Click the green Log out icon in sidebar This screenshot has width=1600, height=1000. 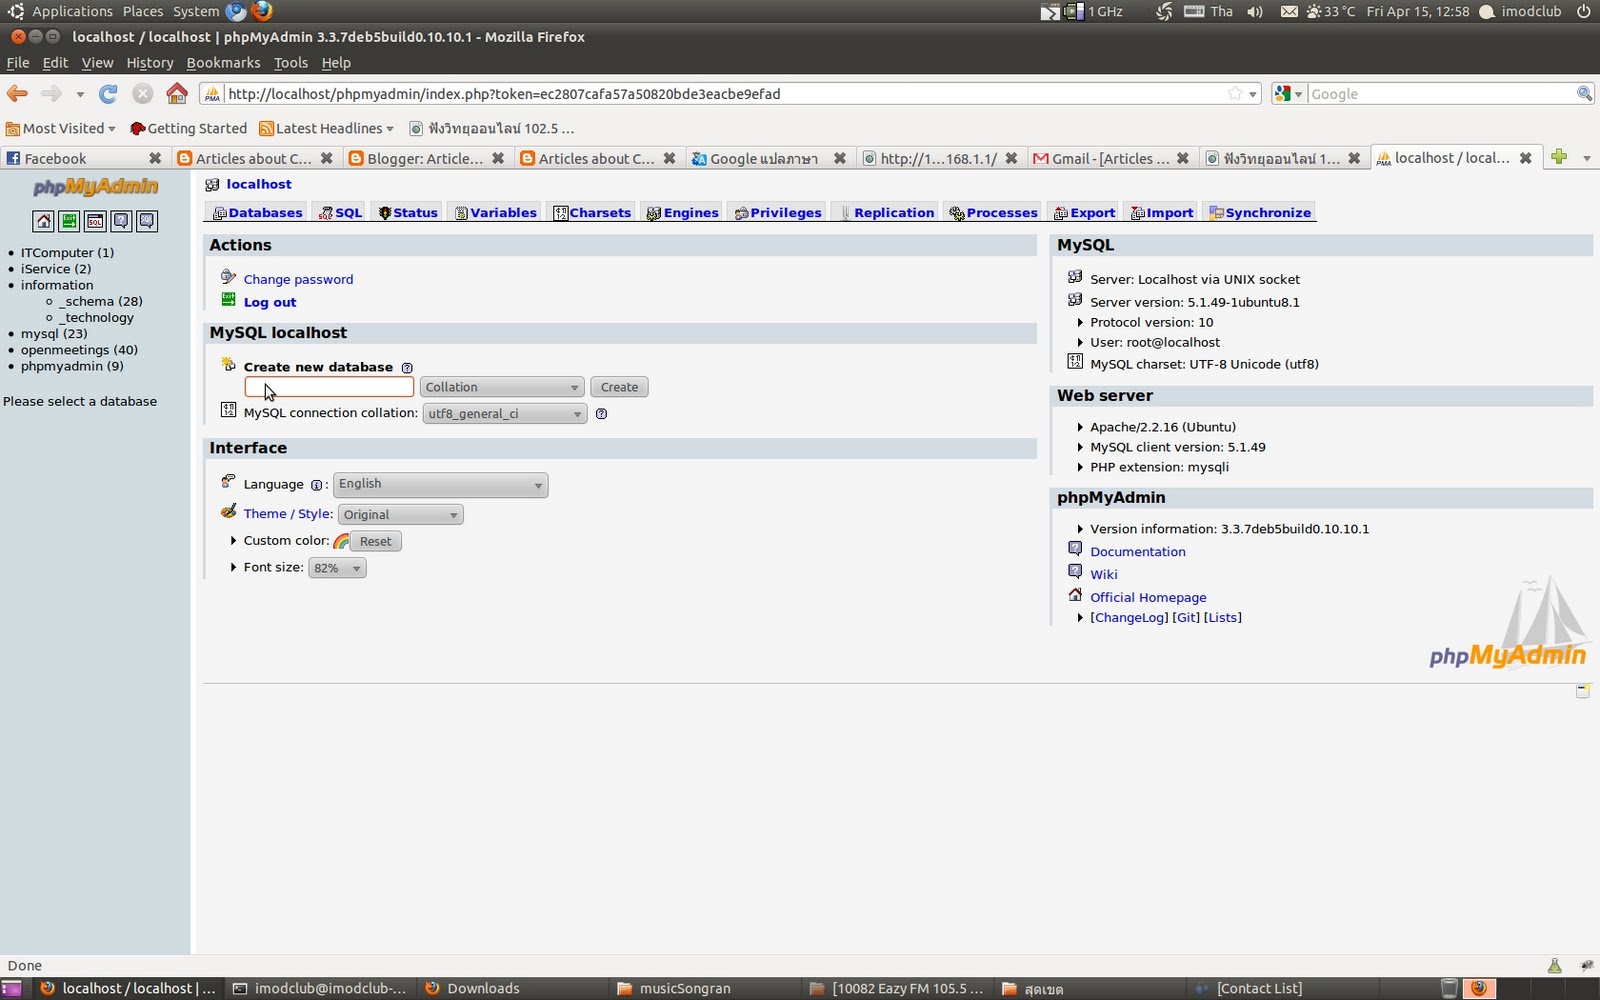(69, 221)
